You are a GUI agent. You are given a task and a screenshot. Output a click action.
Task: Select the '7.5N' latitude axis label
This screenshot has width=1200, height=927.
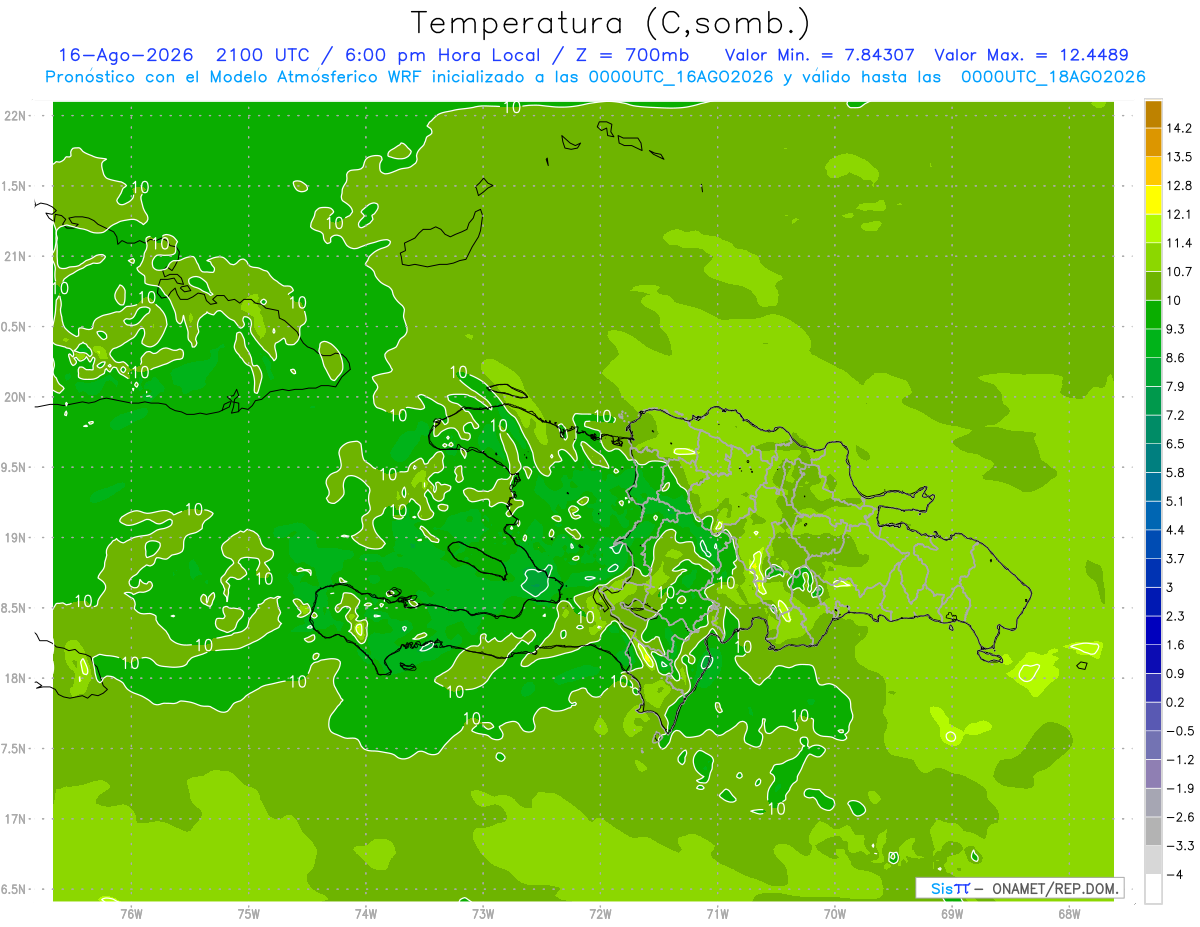pos(13,749)
